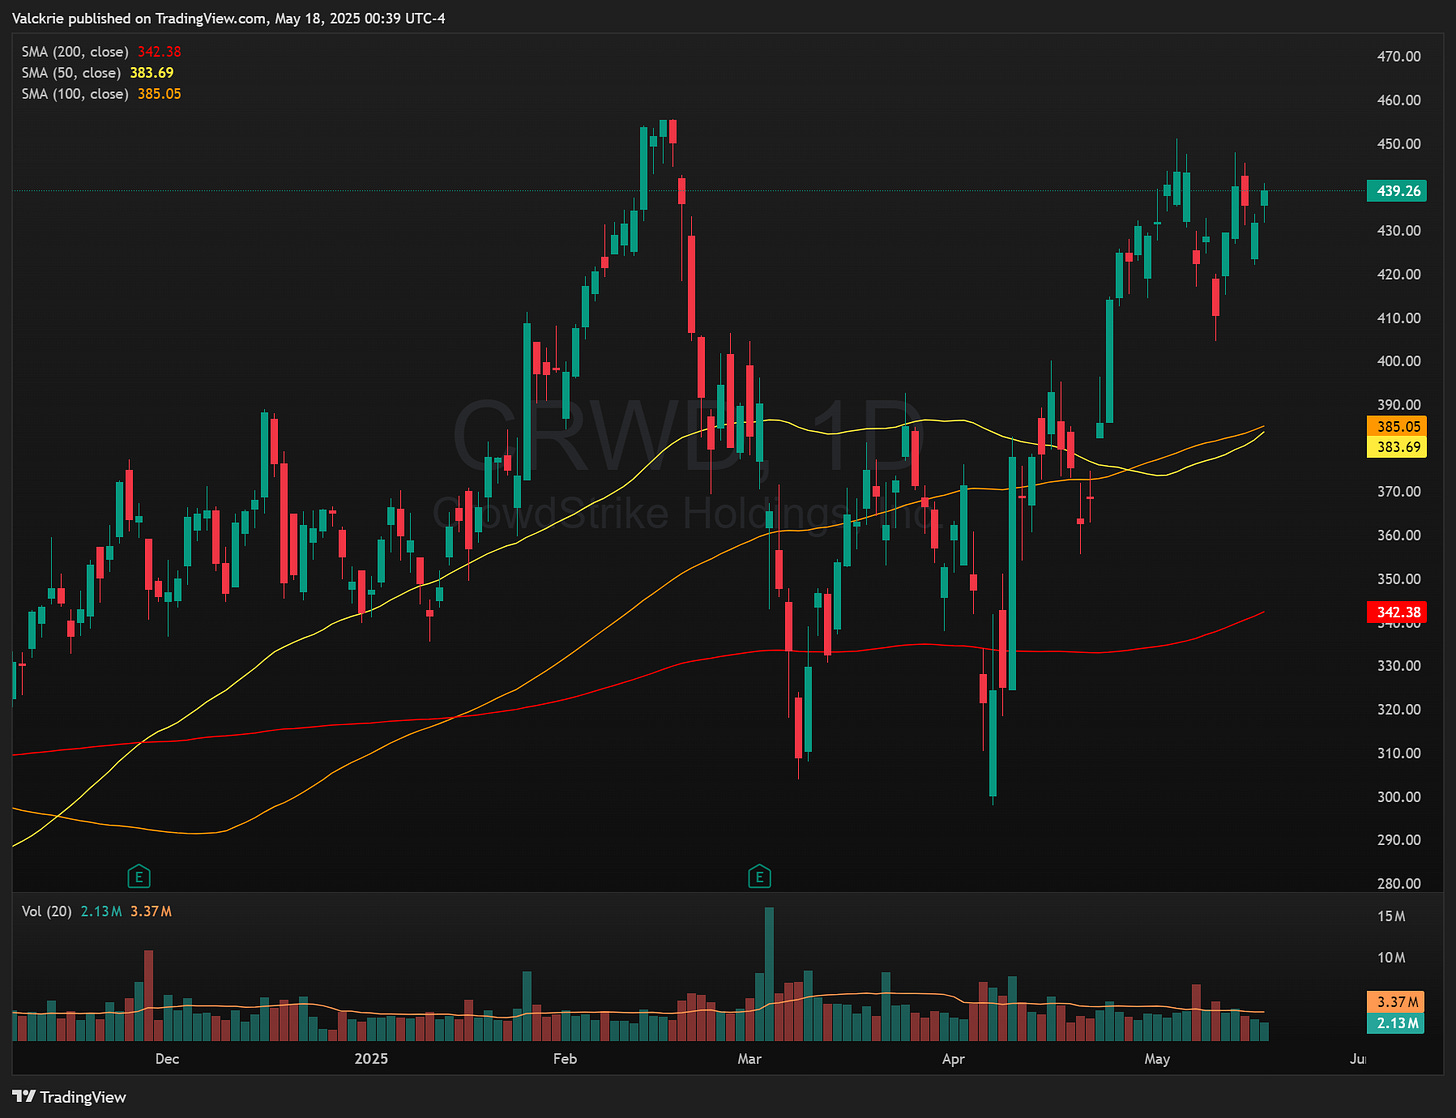Click the 15M volume scale label

point(1392,917)
